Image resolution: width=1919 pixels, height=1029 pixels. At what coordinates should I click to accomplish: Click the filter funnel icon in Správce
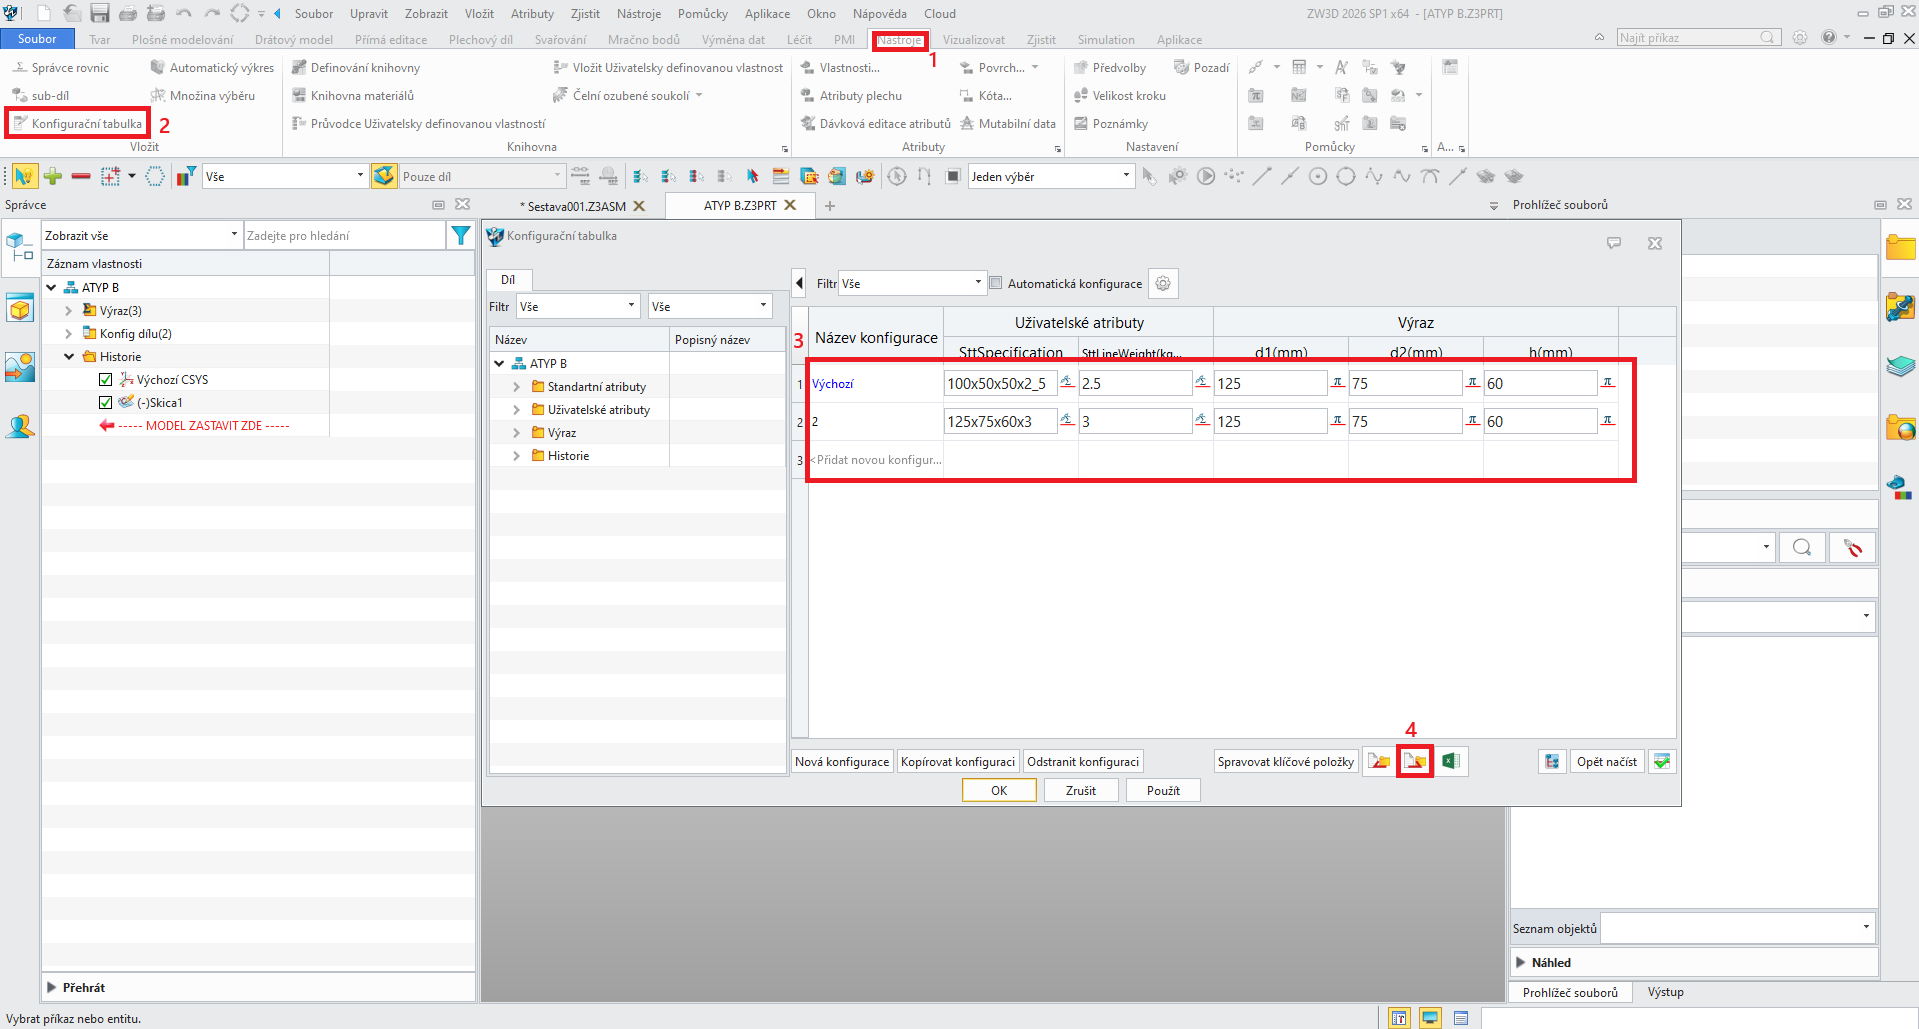pos(460,236)
